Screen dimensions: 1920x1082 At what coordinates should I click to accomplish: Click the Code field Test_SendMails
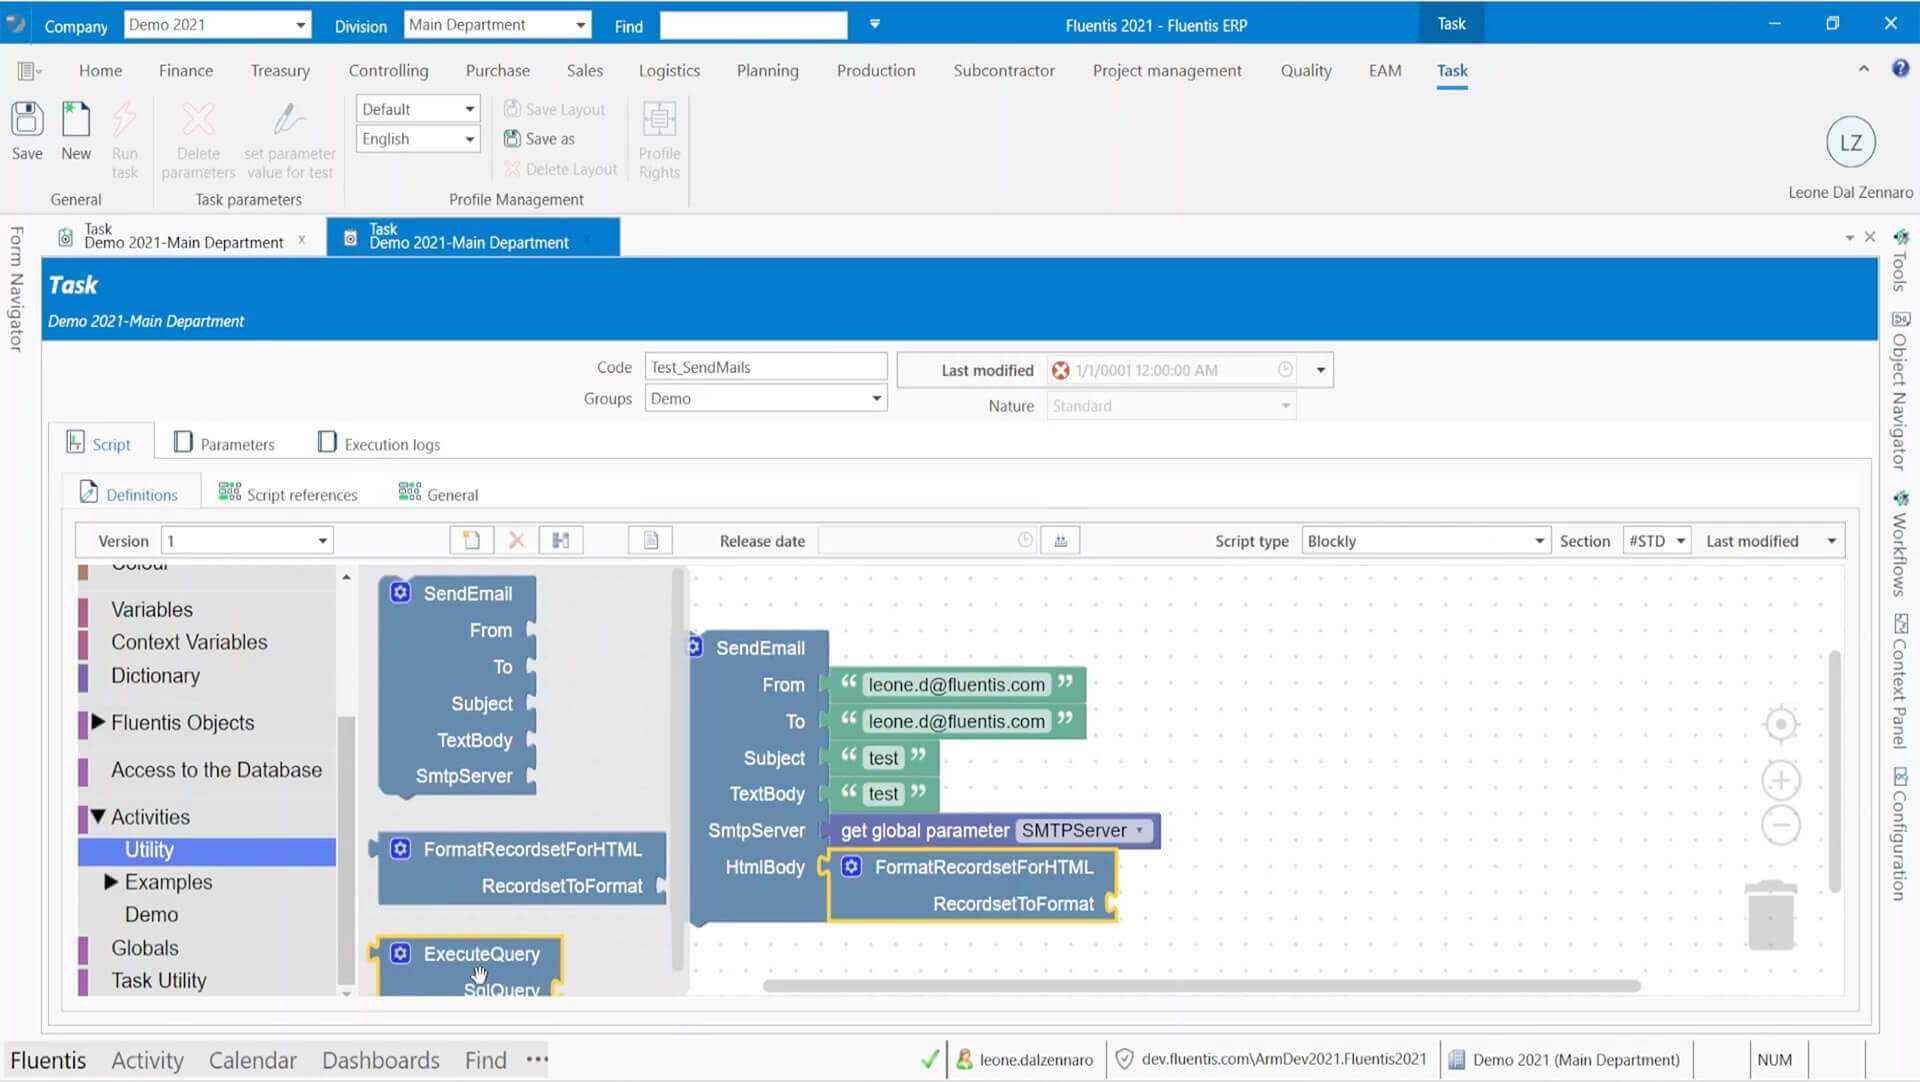point(765,367)
